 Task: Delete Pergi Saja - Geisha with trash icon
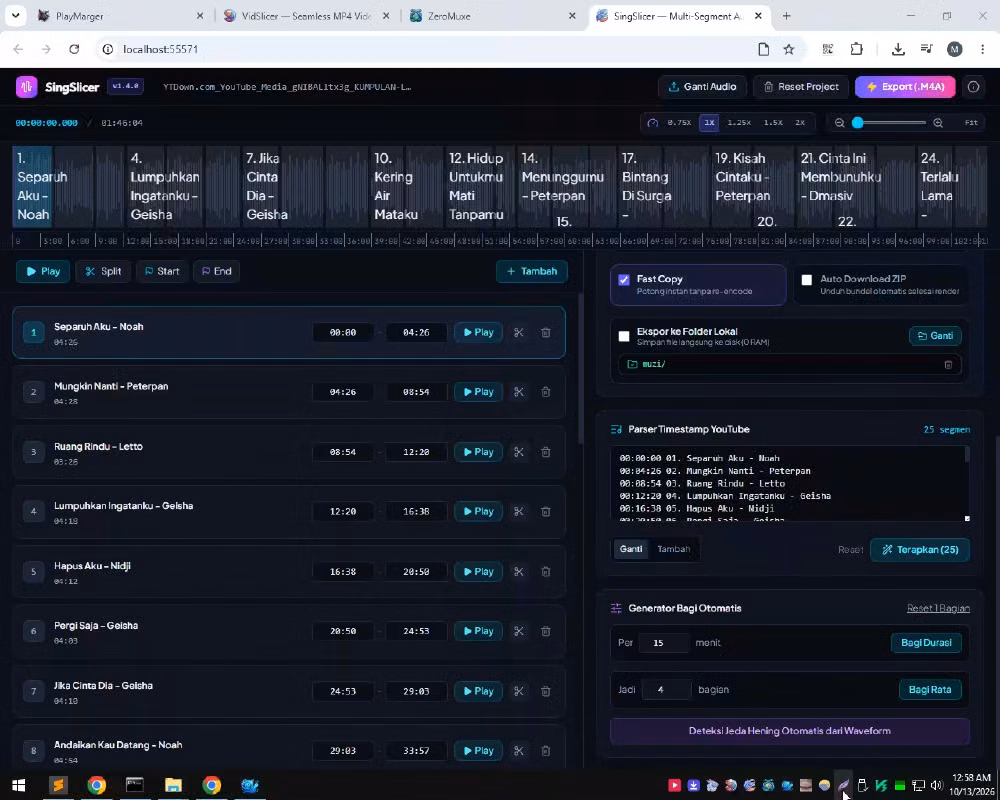click(546, 631)
